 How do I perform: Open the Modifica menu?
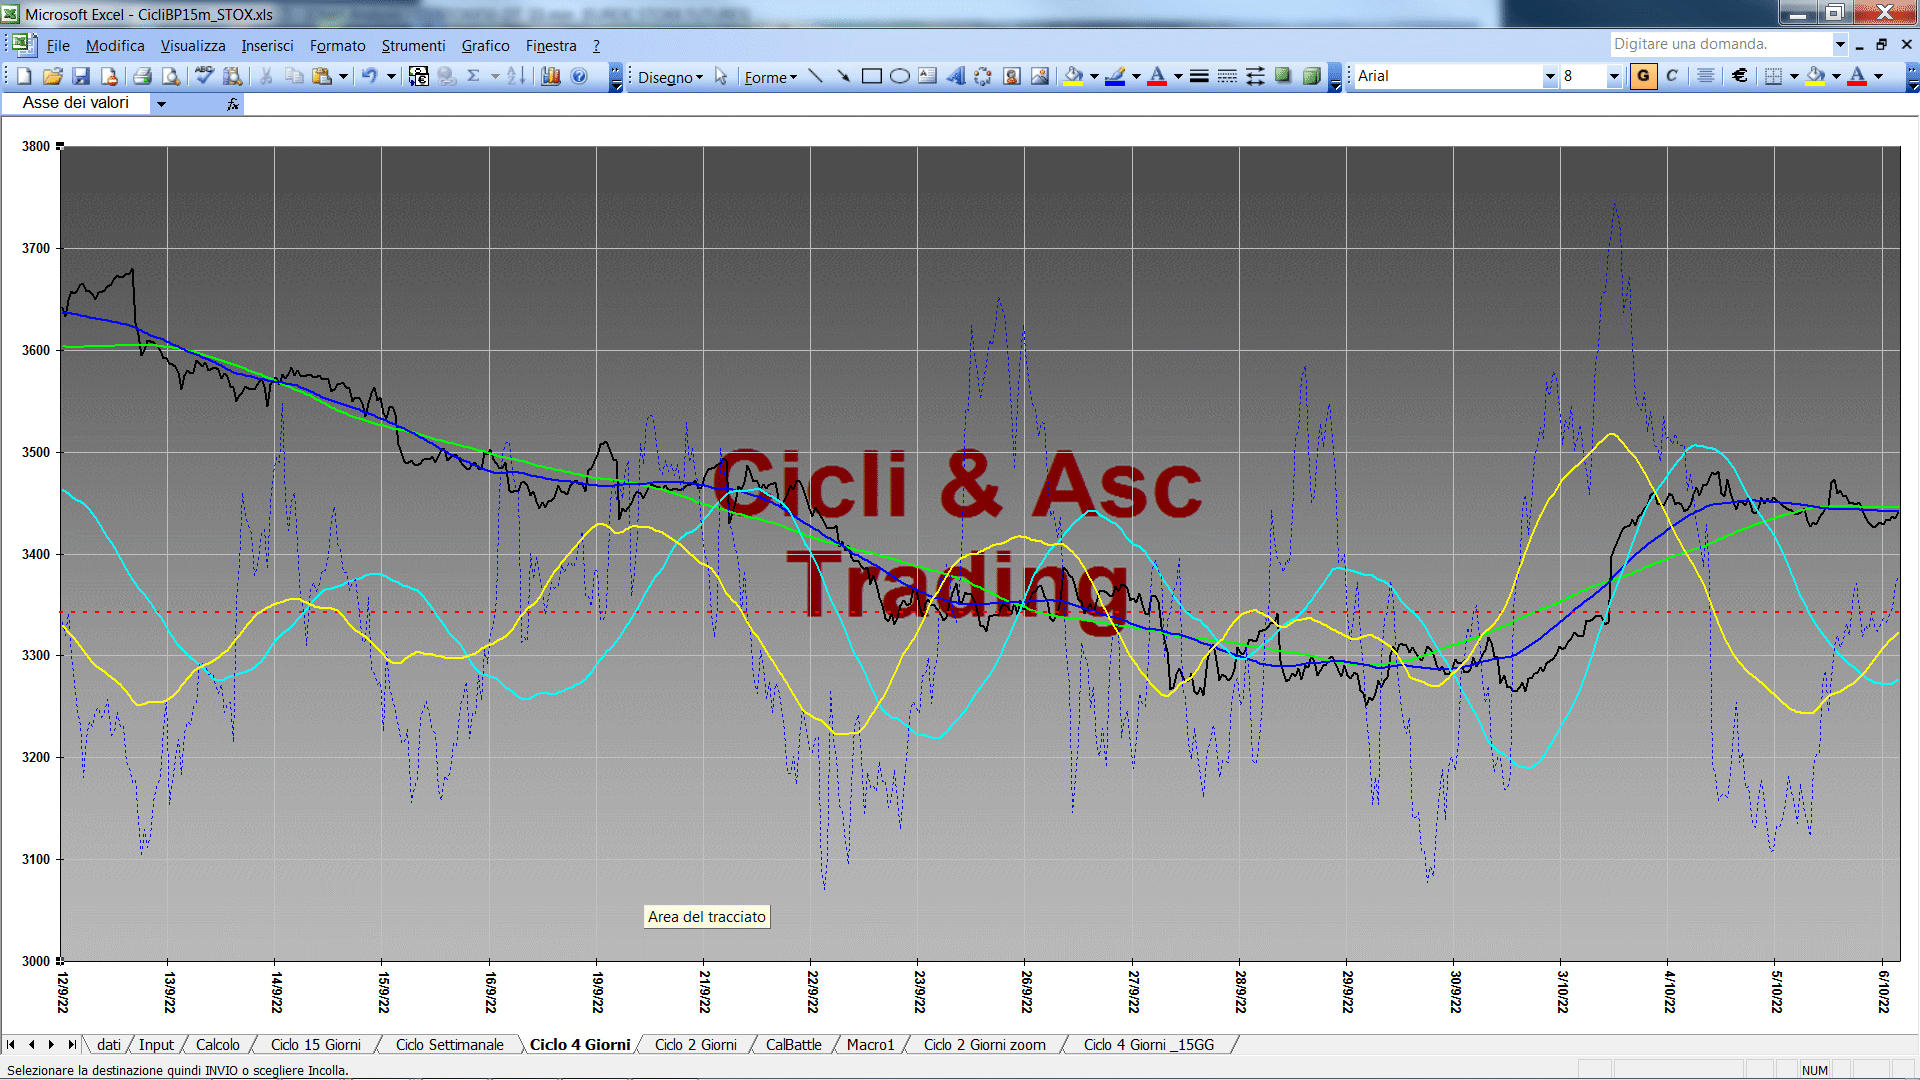pyautogui.click(x=115, y=46)
